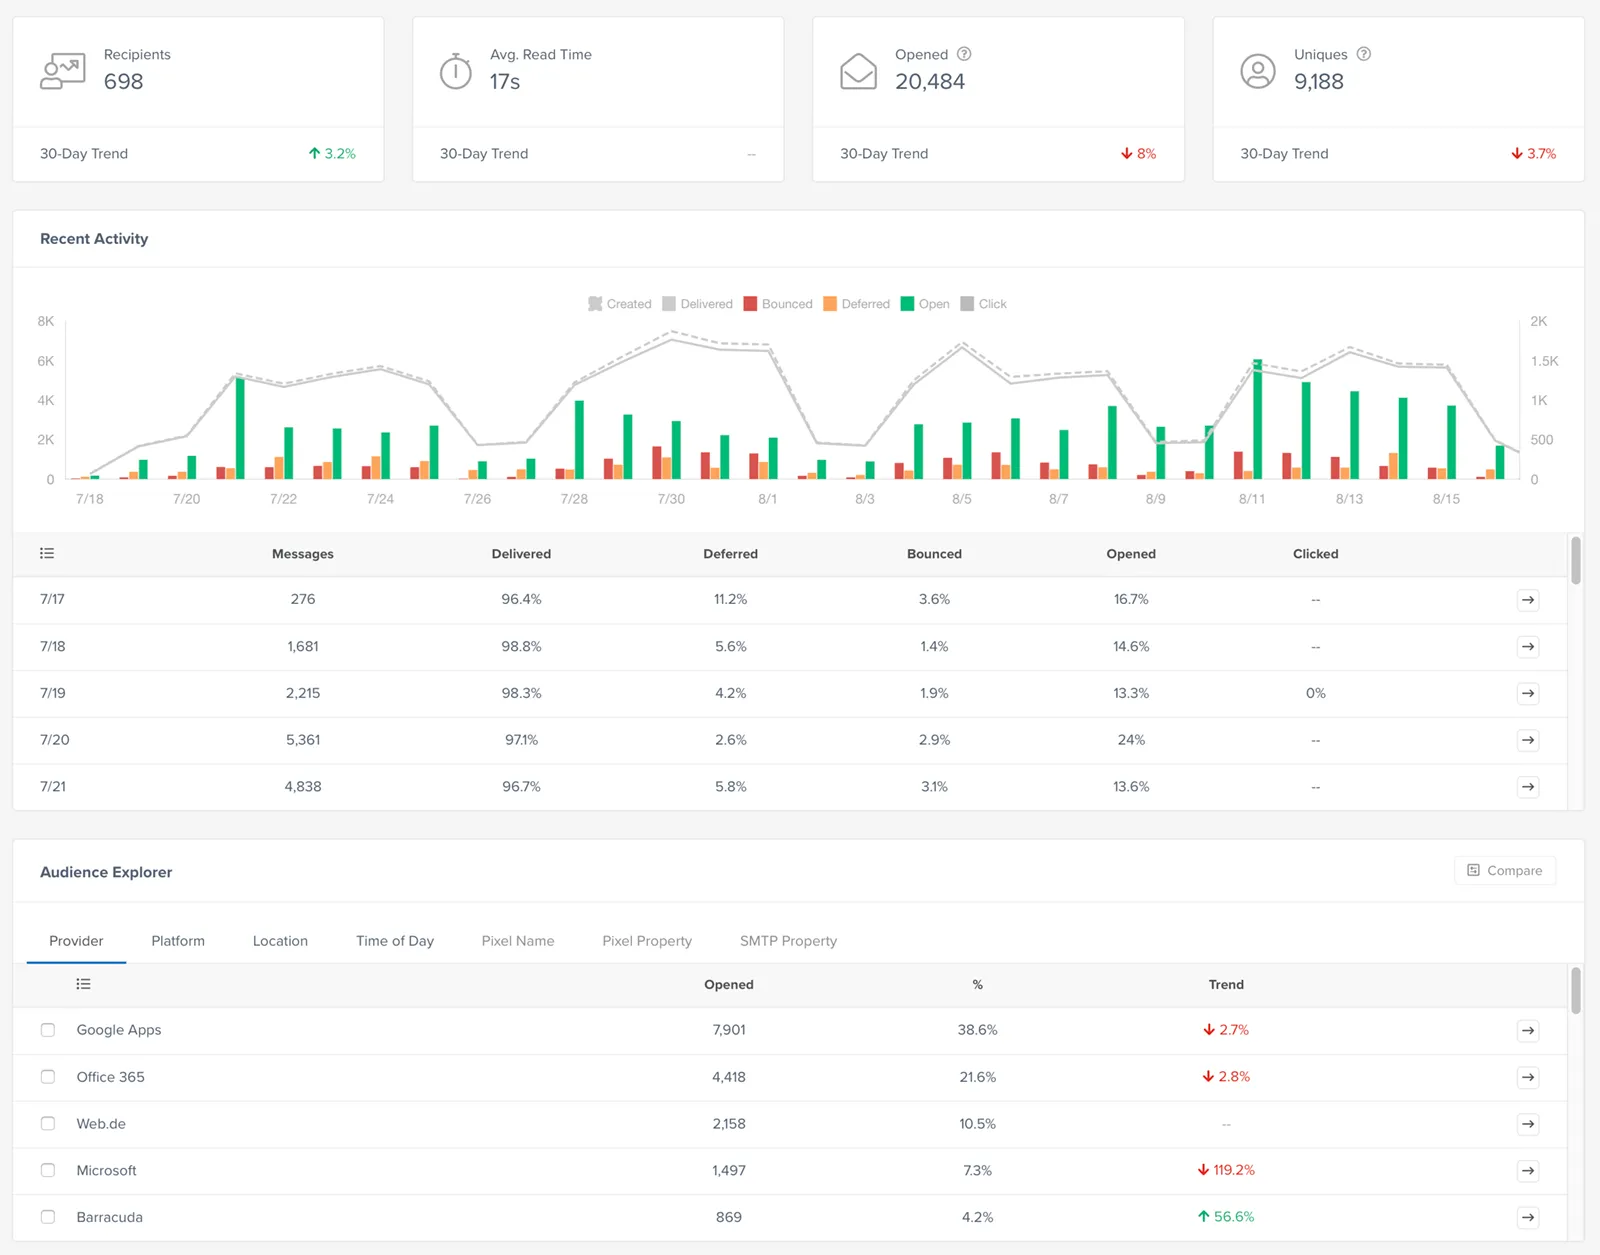This screenshot has height=1255, width=1600.
Task: Click the Opened envelope icon
Action: (x=858, y=71)
